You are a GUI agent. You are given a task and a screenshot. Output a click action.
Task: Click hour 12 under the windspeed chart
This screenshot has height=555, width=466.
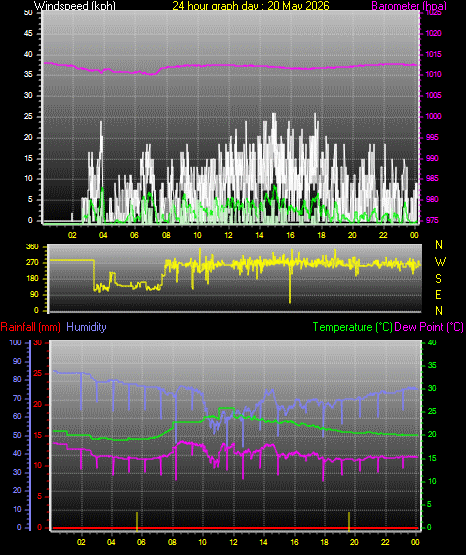click(x=228, y=235)
